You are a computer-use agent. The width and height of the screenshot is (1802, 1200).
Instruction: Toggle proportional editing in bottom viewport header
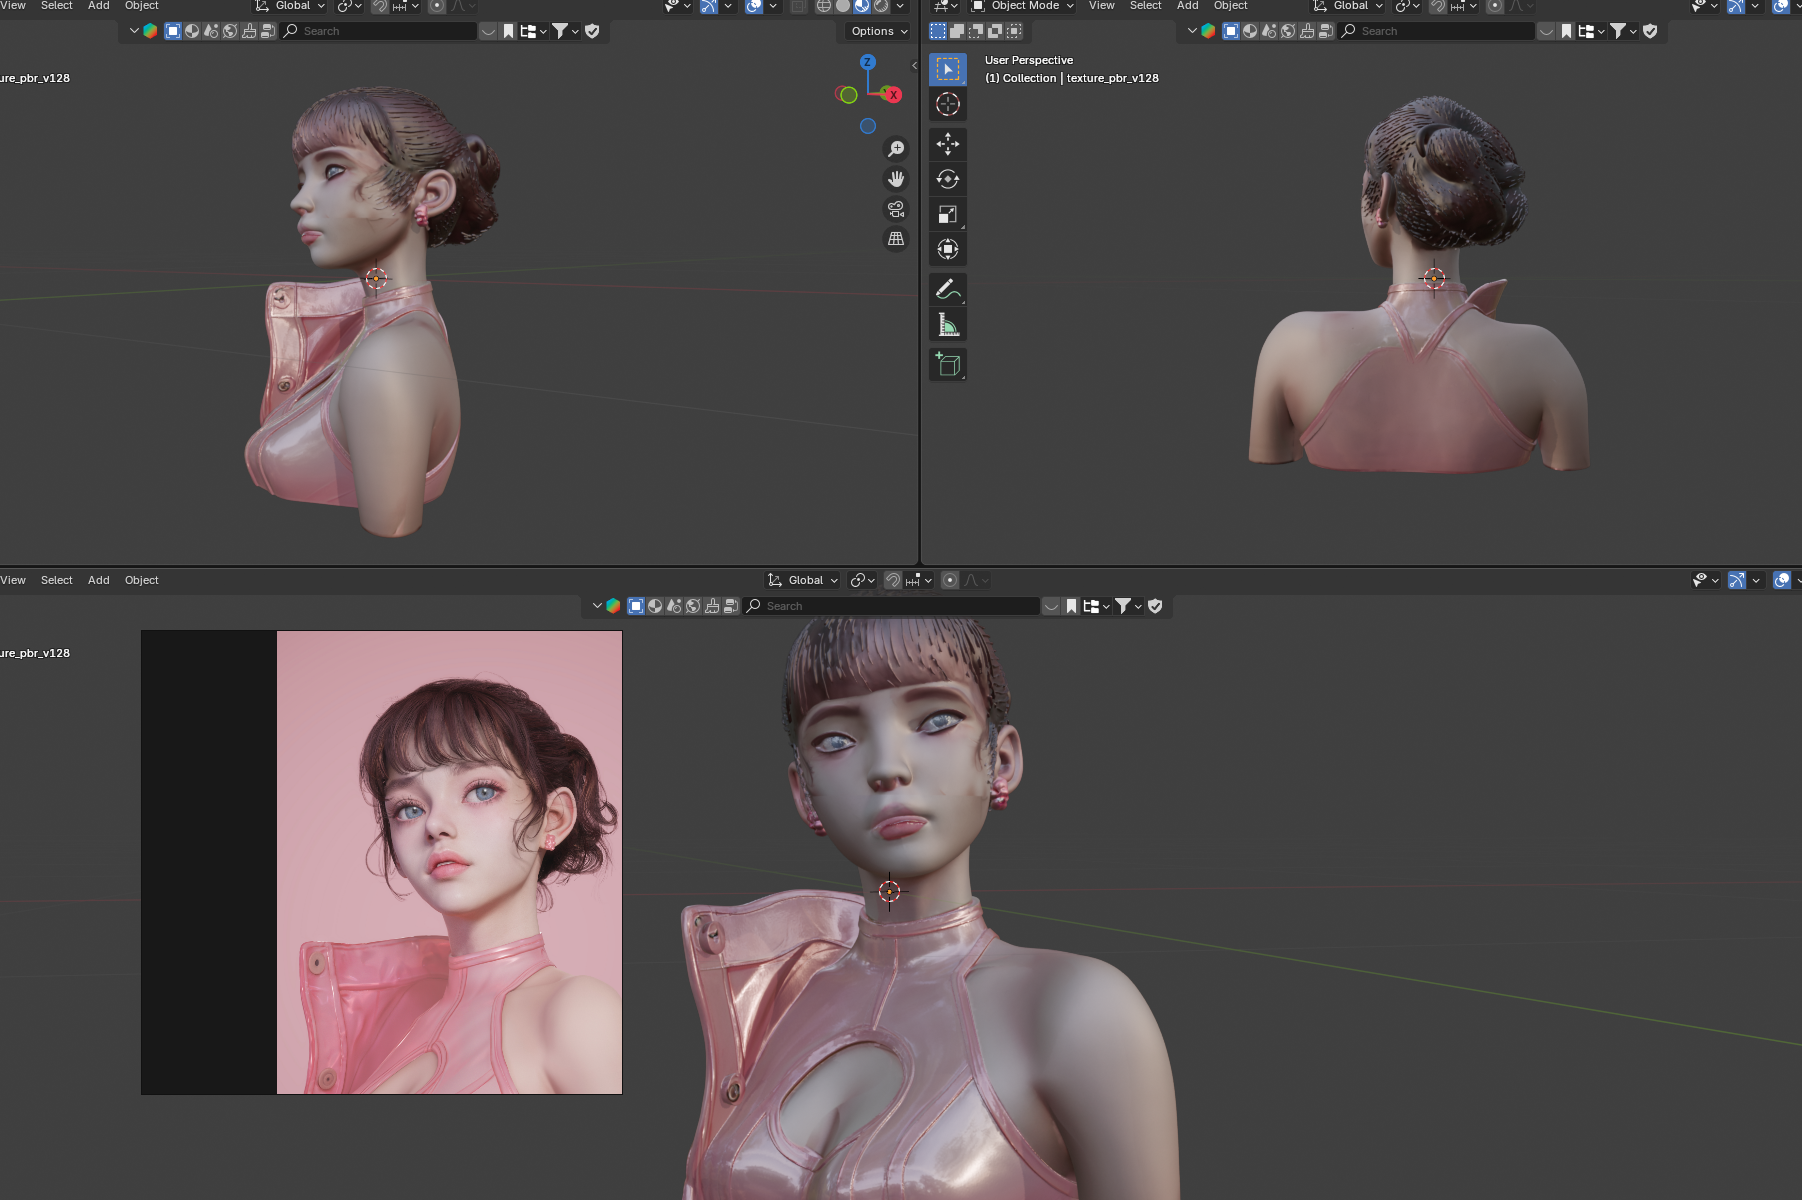(950, 580)
